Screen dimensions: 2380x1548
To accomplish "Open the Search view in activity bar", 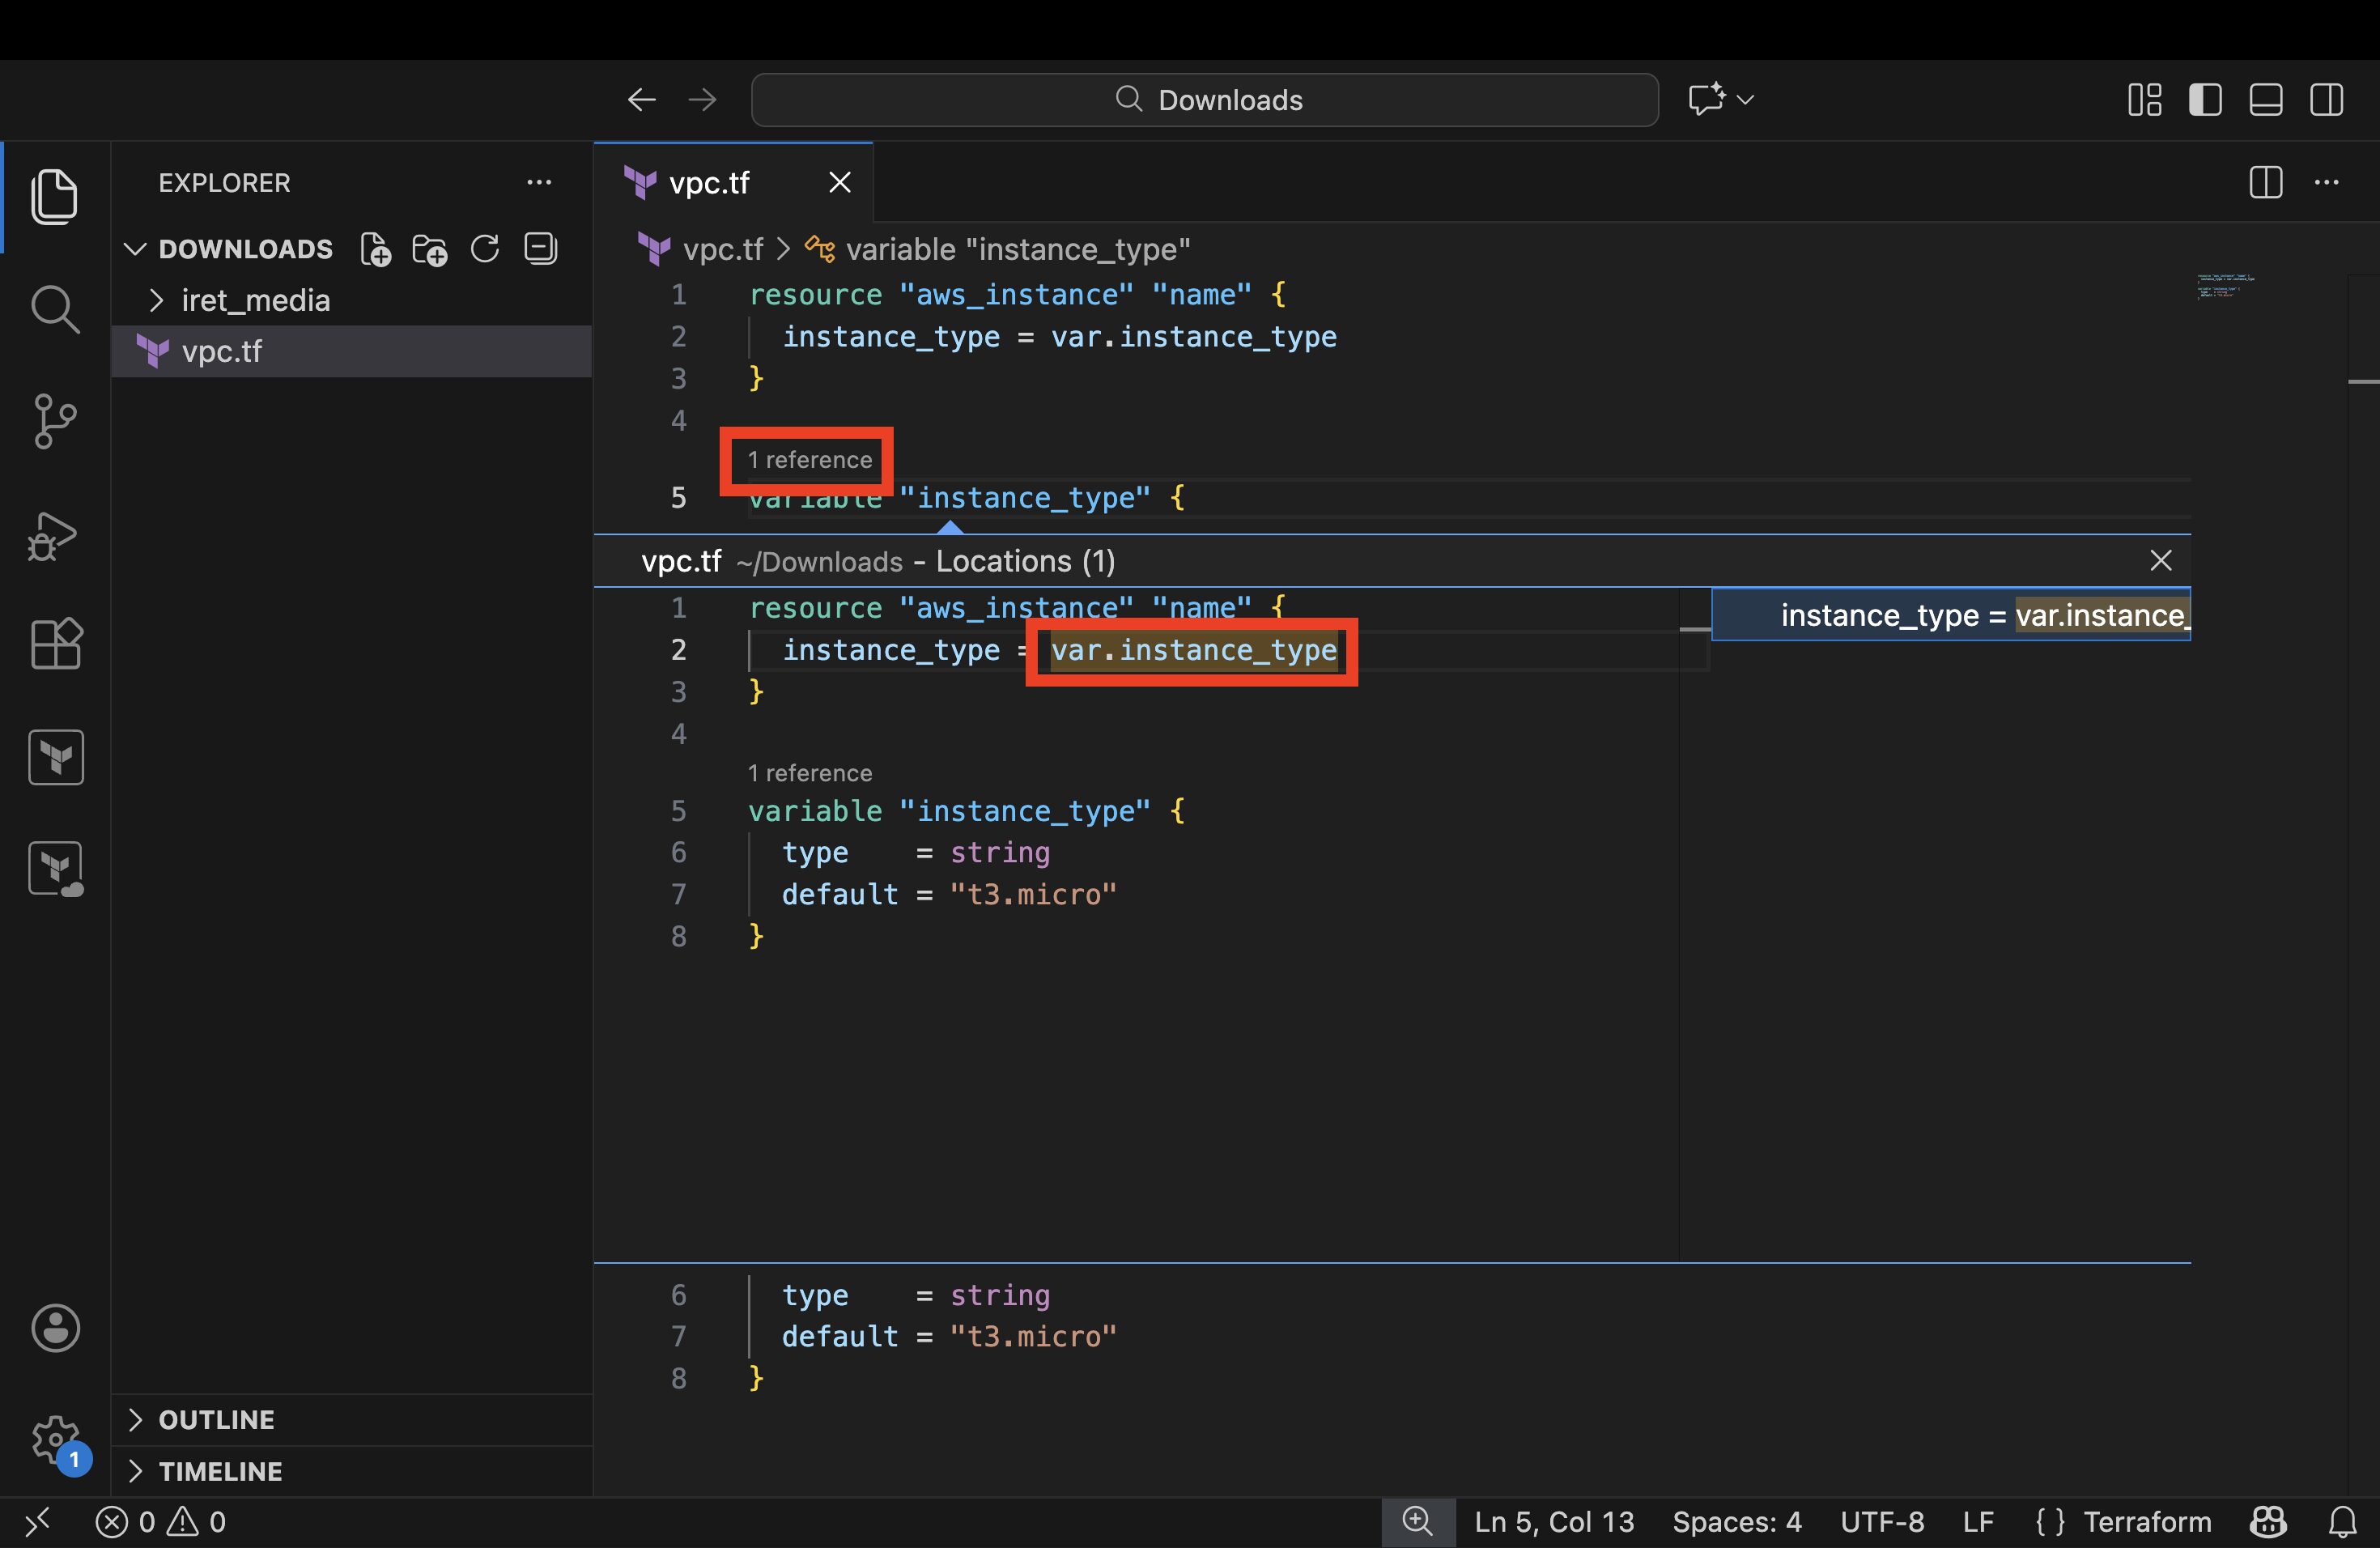I will tap(54, 309).
